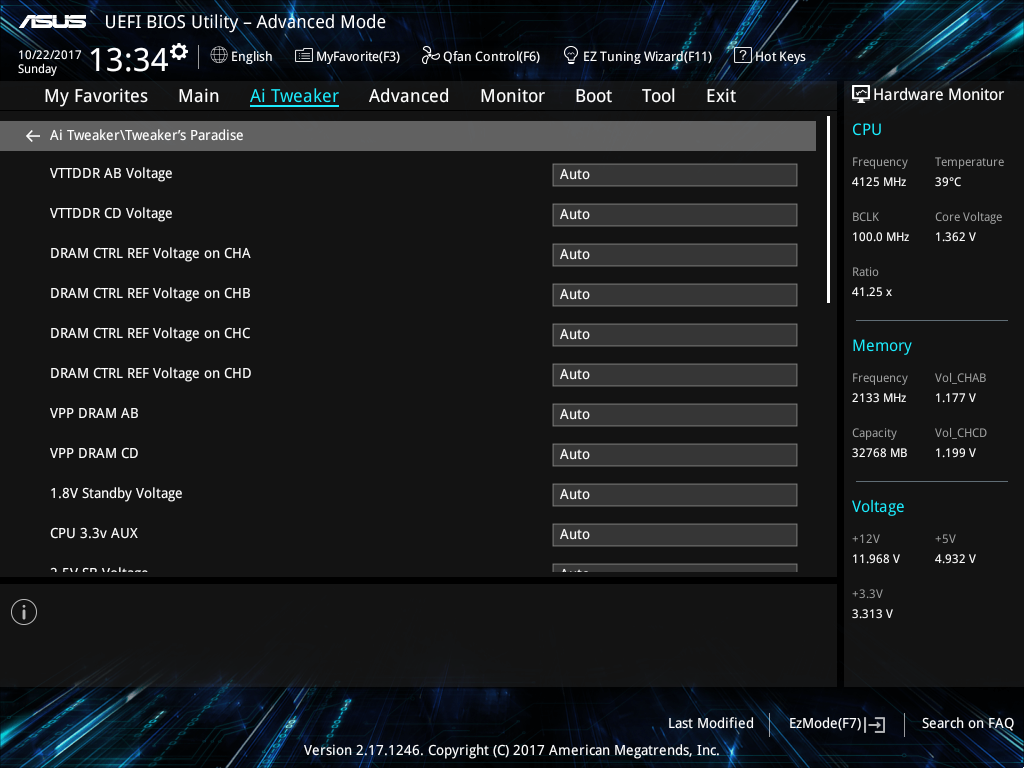
Task: Open Qfan Control(F6) text button
Action: 491,57
